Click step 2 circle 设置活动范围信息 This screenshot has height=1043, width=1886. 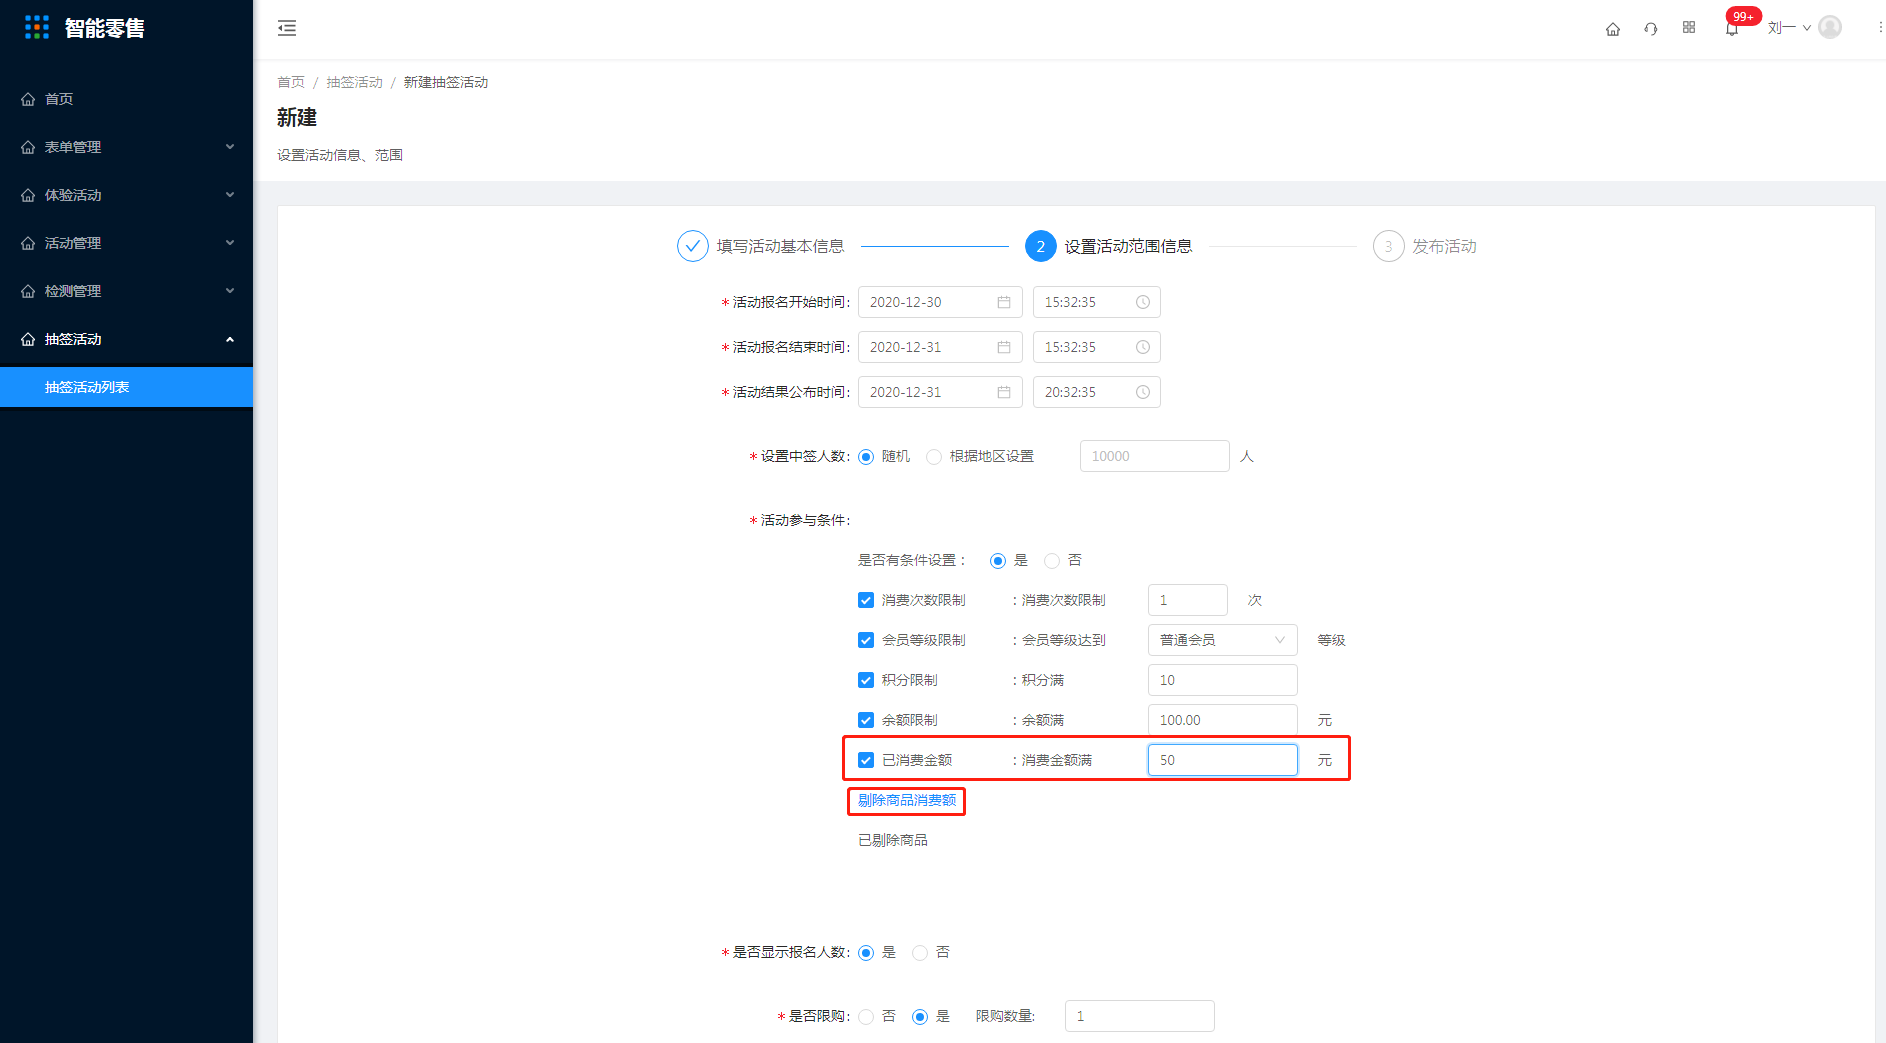point(1041,246)
